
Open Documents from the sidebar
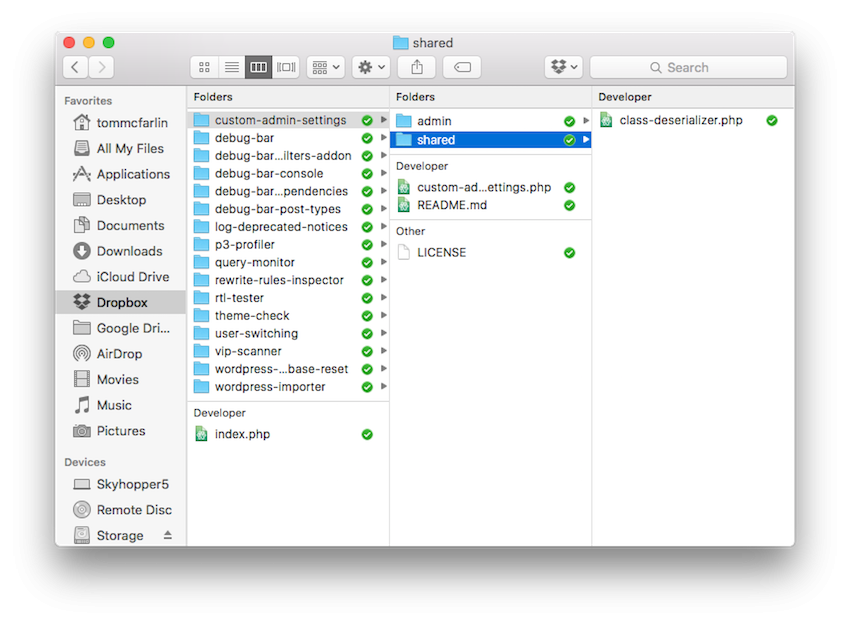pos(121,225)
